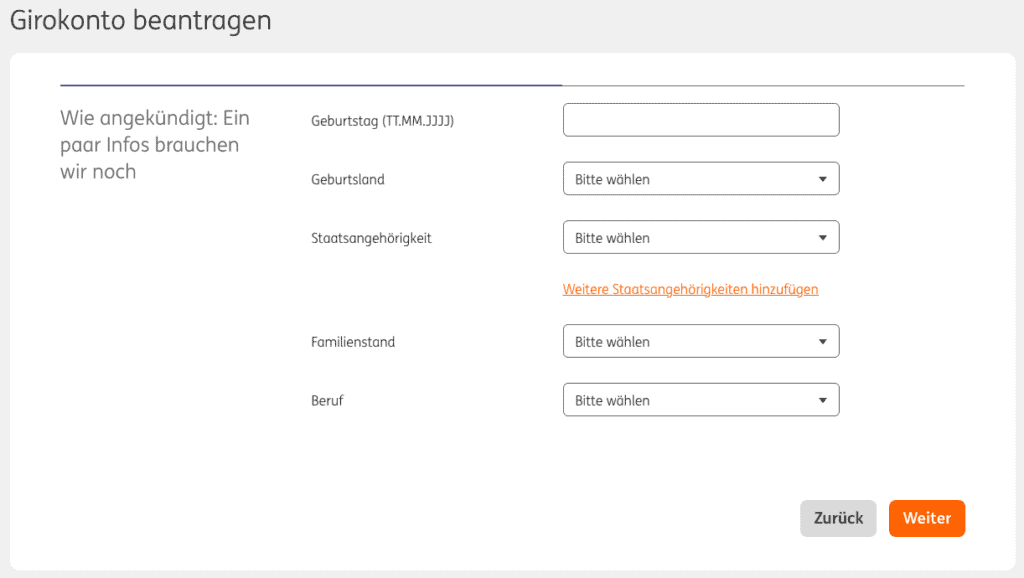Image resolution: width=1024 pixels, height=578 pixels.
Task: Click the Geburtstag date input field
Action: 700,120
